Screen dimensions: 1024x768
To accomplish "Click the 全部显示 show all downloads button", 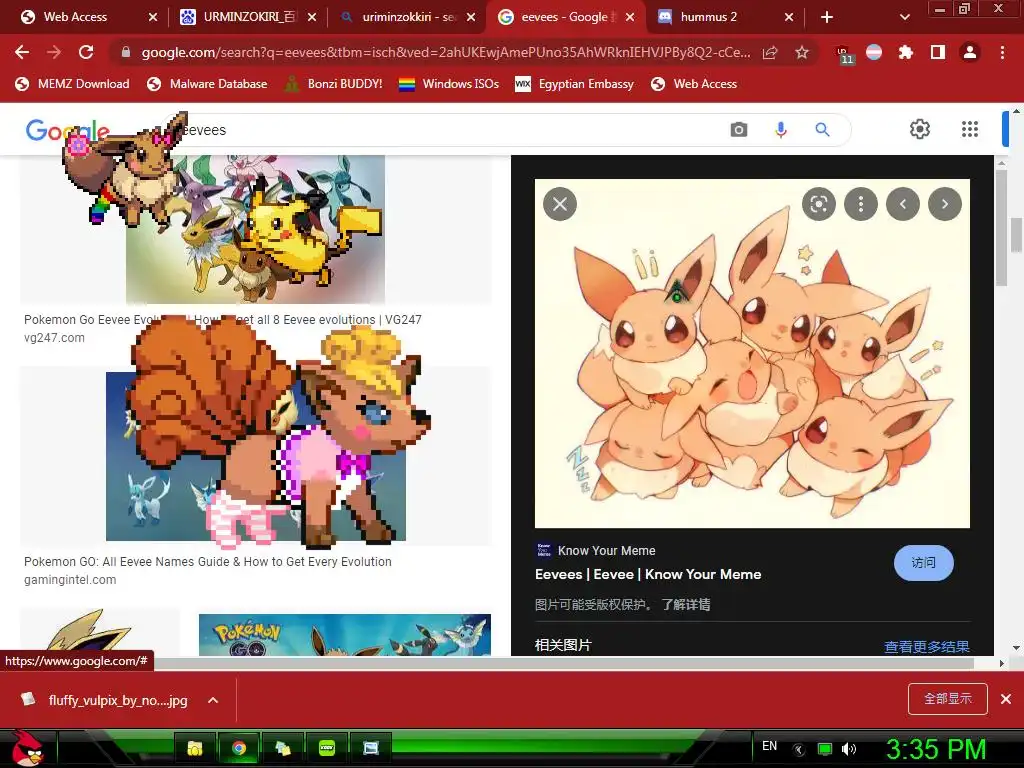I will click(948, 699).
